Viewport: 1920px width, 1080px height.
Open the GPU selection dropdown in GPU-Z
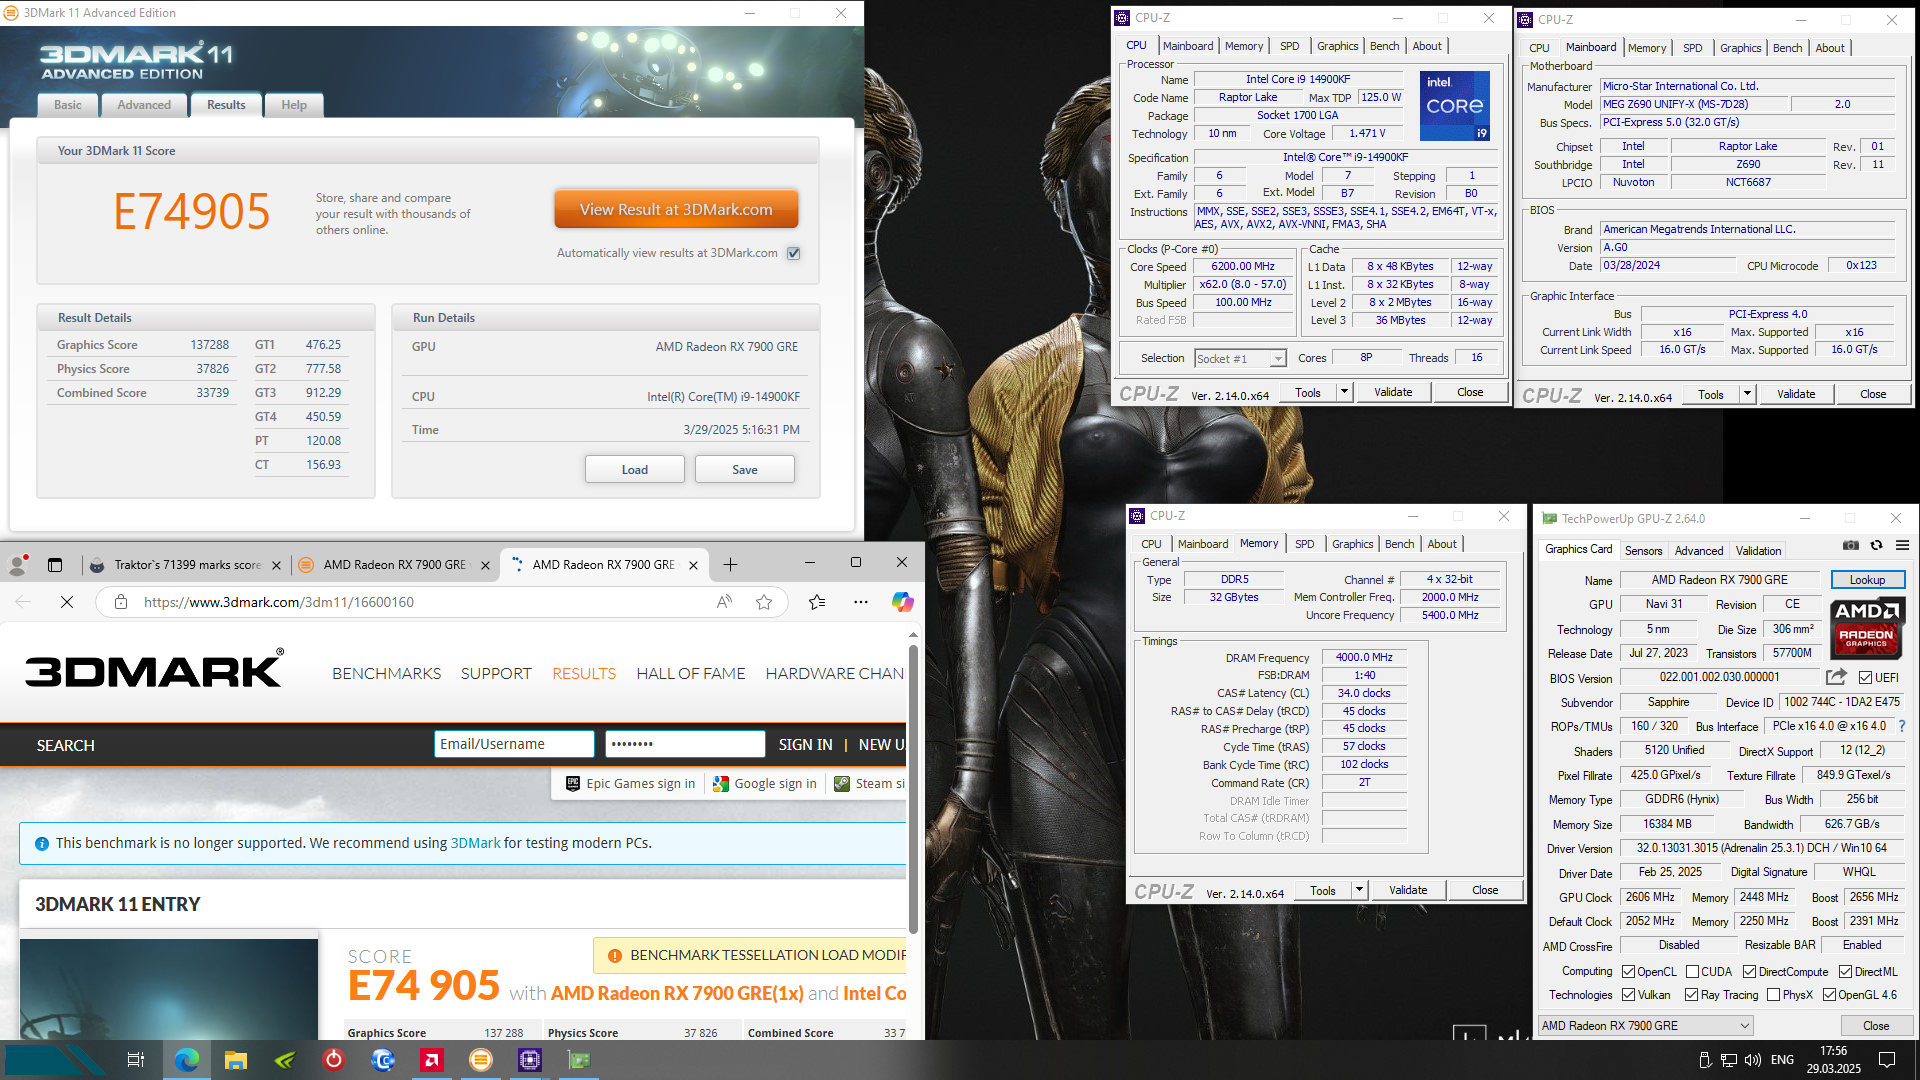(1645, 1026)
